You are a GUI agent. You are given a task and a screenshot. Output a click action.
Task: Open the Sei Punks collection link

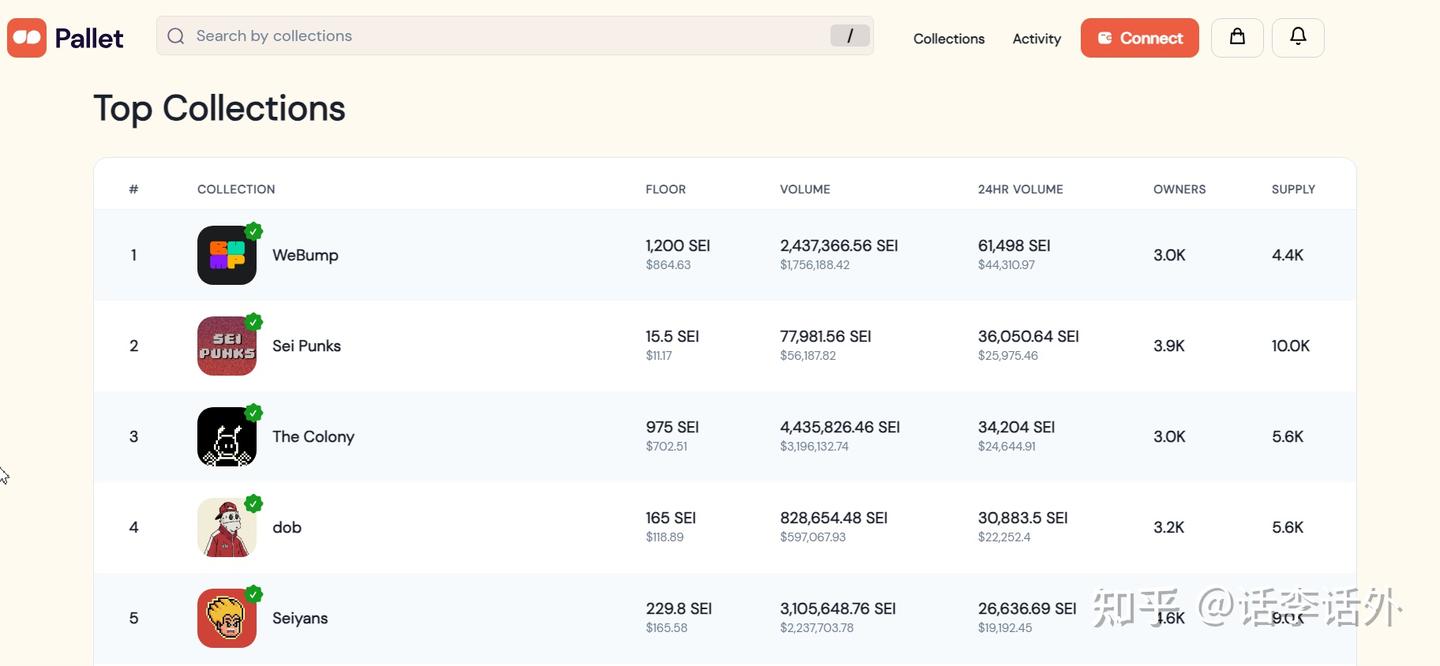click(x=306, y=346)
